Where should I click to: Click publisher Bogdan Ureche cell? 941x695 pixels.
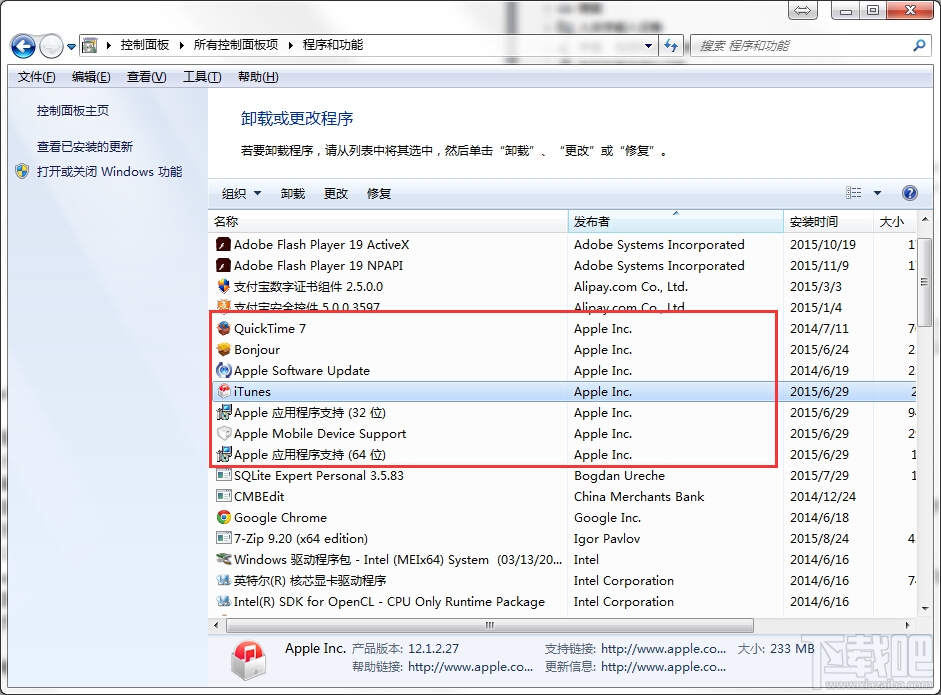click(619, 475)
